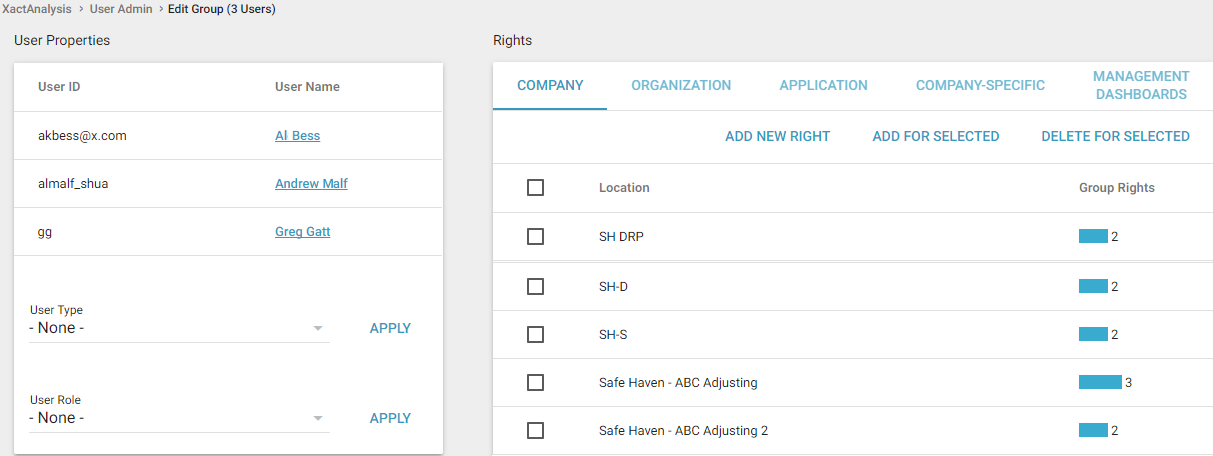The width and height of the screenshot is (1213, 456).
Task: Check the SH-D location checkbox
Action: pyautogui.click(x=535, y=287)
